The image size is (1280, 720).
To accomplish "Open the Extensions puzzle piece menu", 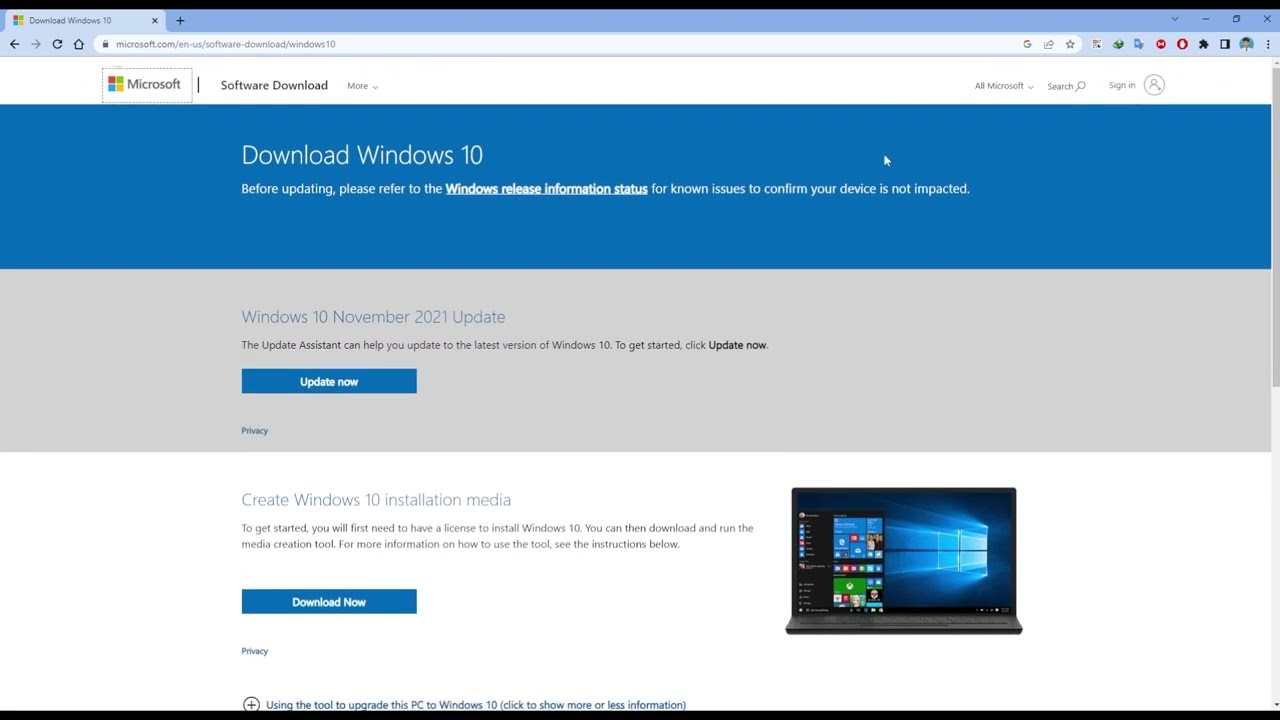I will click(x=1203, y=44).
